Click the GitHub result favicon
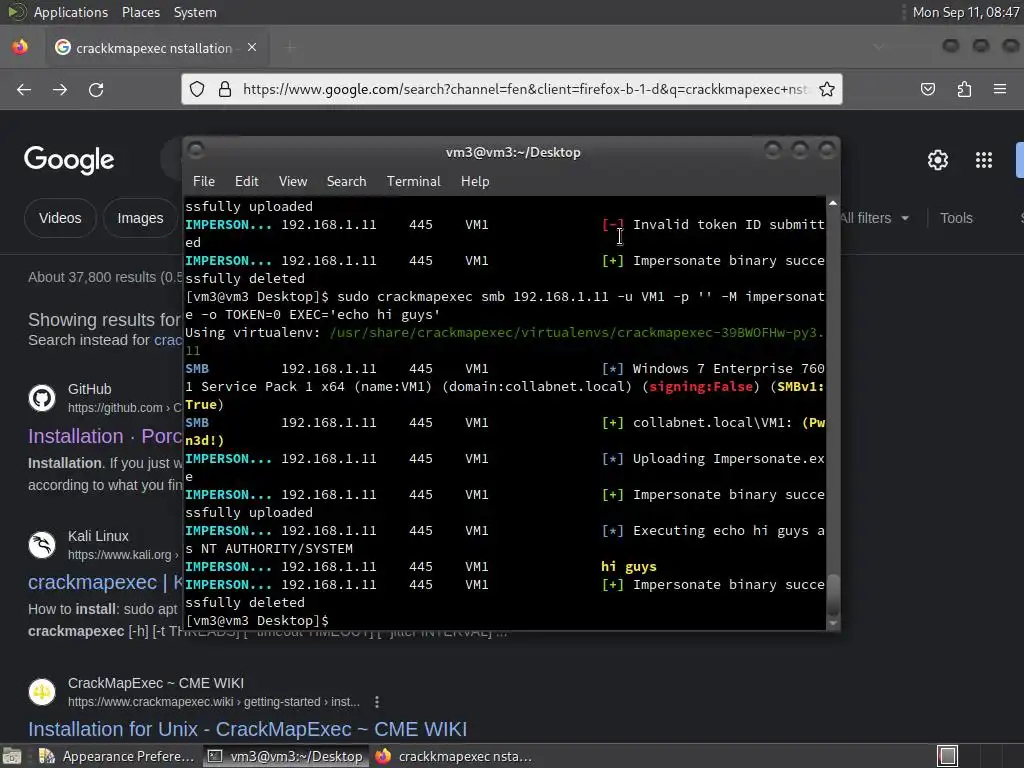1024x768 pixels. [42, 398]
